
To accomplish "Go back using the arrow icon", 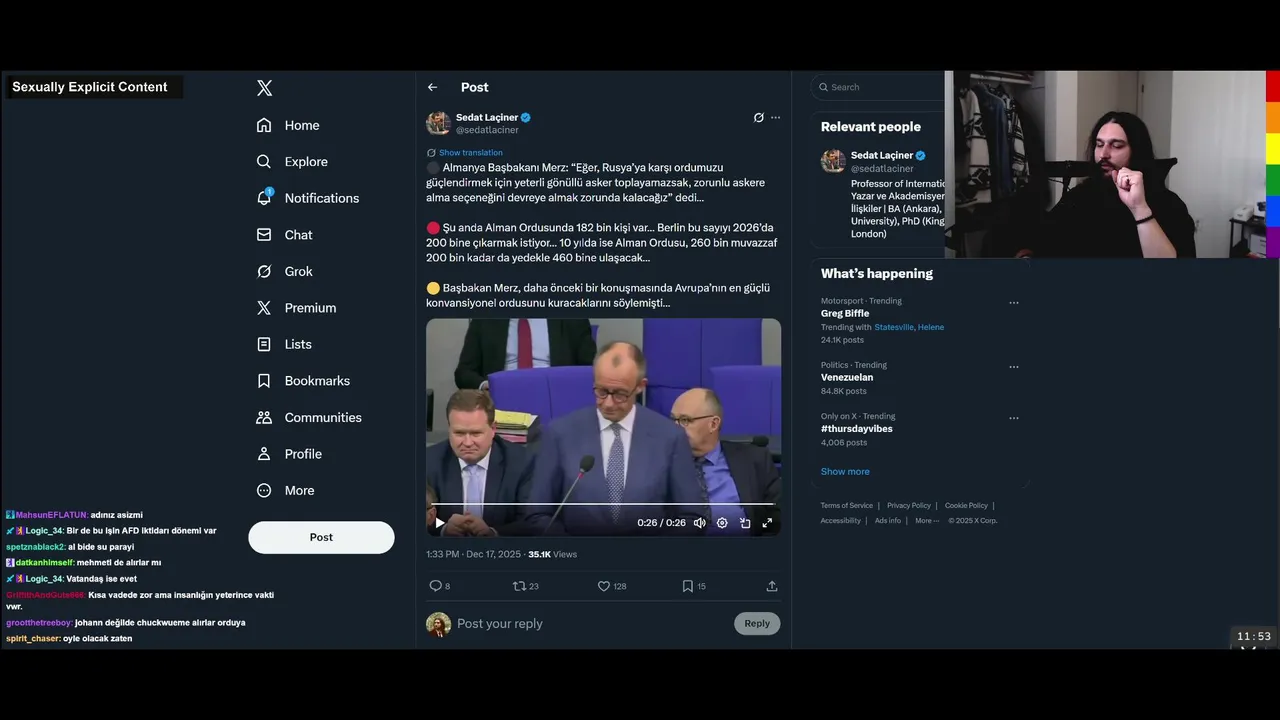I will [x=432, y=87].
